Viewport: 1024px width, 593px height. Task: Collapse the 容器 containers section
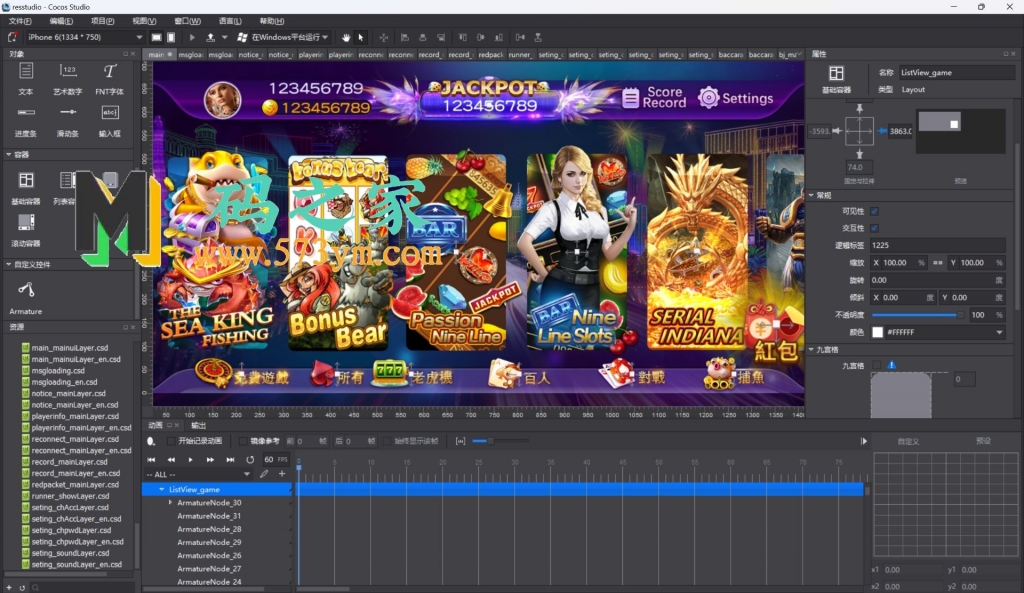pos(8,154)
